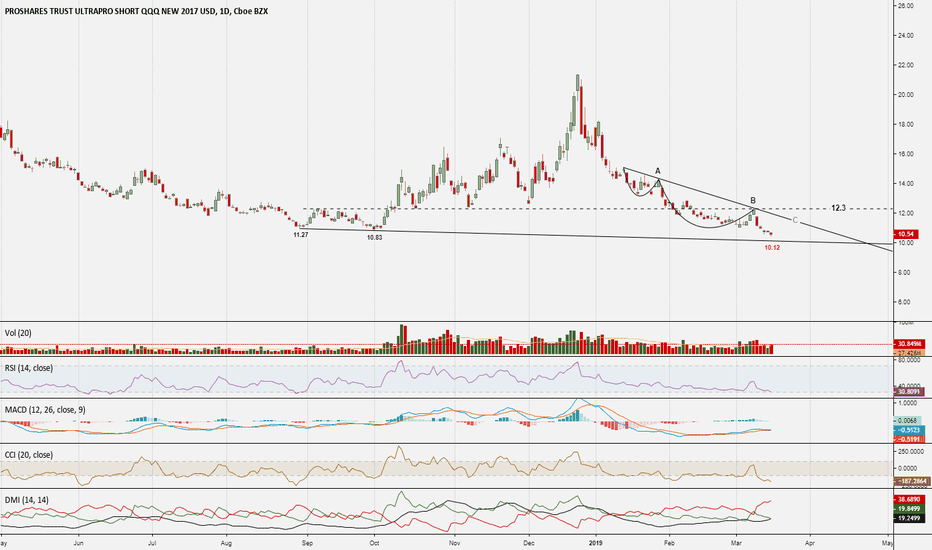The width and height of the screenshot is (932, 550).
Task: Click the Aug label on time axis
Action: pos(225,543)
